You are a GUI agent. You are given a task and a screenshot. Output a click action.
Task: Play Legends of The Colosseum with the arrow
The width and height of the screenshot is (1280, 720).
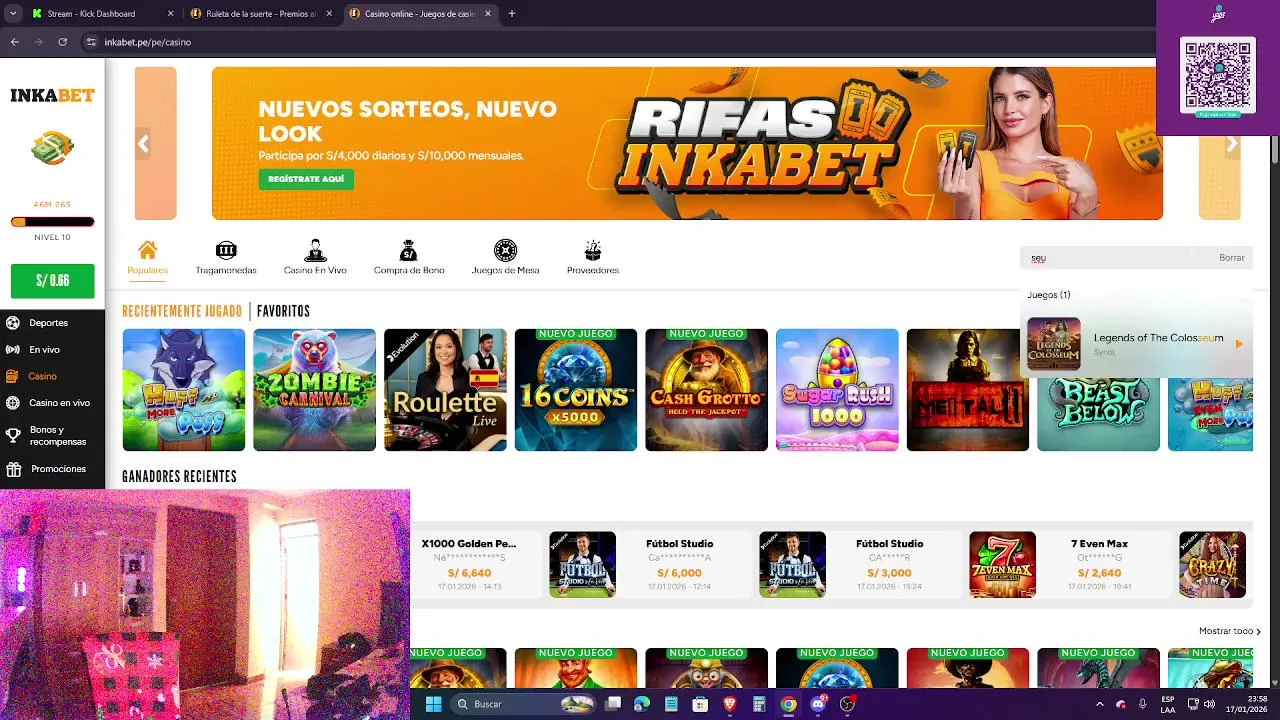tap(1238, 344)
